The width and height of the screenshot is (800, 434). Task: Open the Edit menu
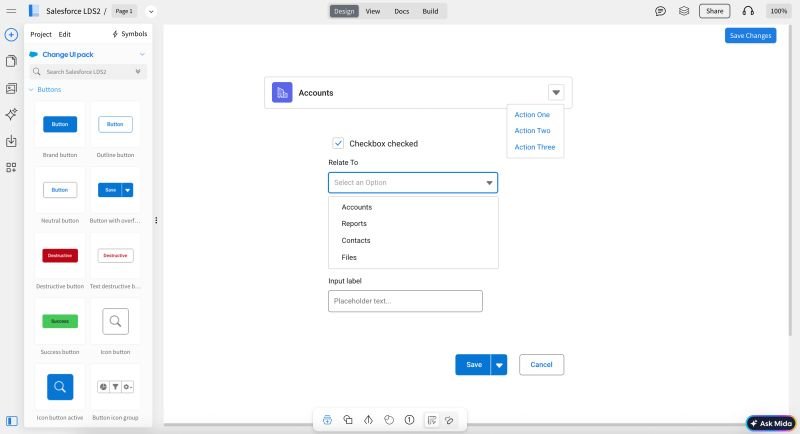tap(64, 34)
